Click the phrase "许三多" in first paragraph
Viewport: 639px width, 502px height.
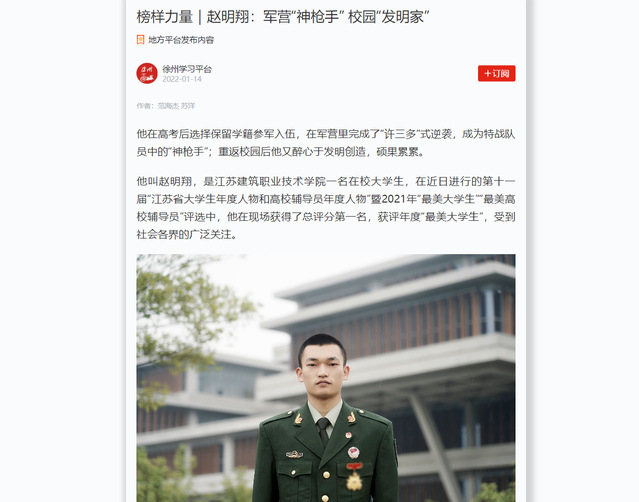pos(399,134)
